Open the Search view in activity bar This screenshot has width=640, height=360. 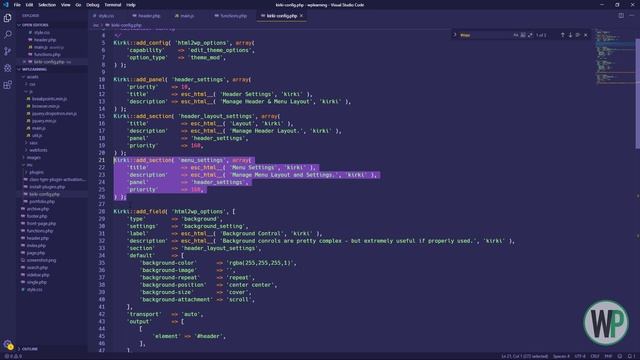8,34
